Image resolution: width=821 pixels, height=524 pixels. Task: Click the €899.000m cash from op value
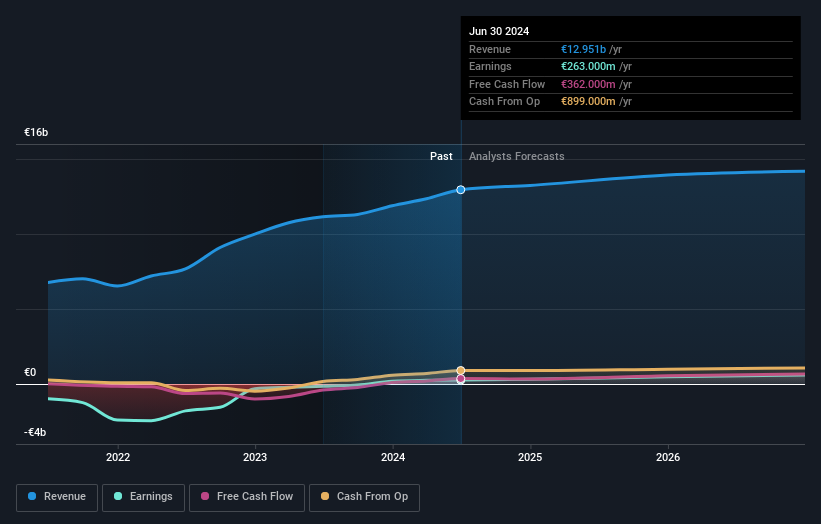click(x=588, y=102)
